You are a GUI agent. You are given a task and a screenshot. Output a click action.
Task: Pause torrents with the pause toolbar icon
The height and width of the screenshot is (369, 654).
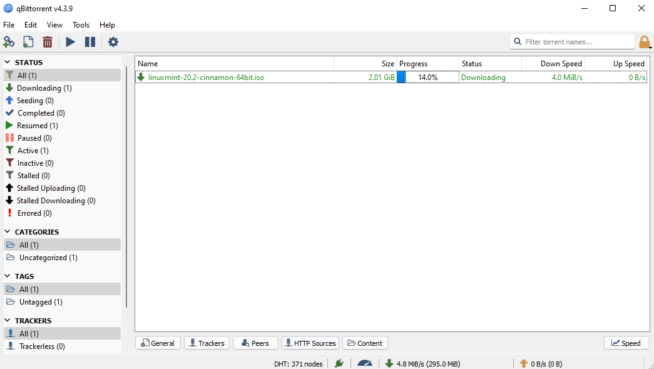(x=90, y=42)
